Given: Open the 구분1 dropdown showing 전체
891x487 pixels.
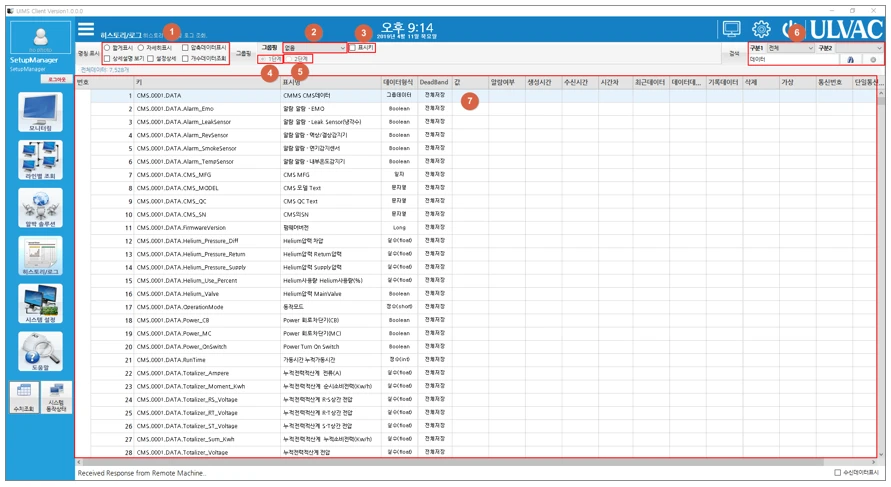Looking at the screenshot, I should 790,48.
